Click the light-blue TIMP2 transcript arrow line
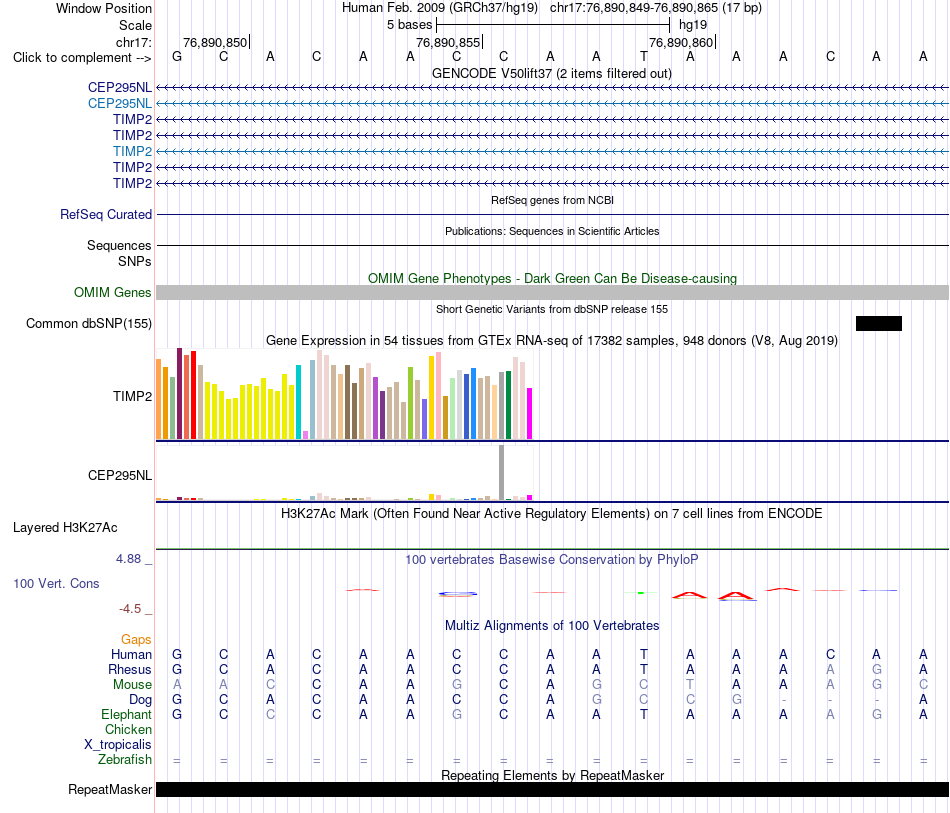 pyautogui.click(x=552, y=151)
